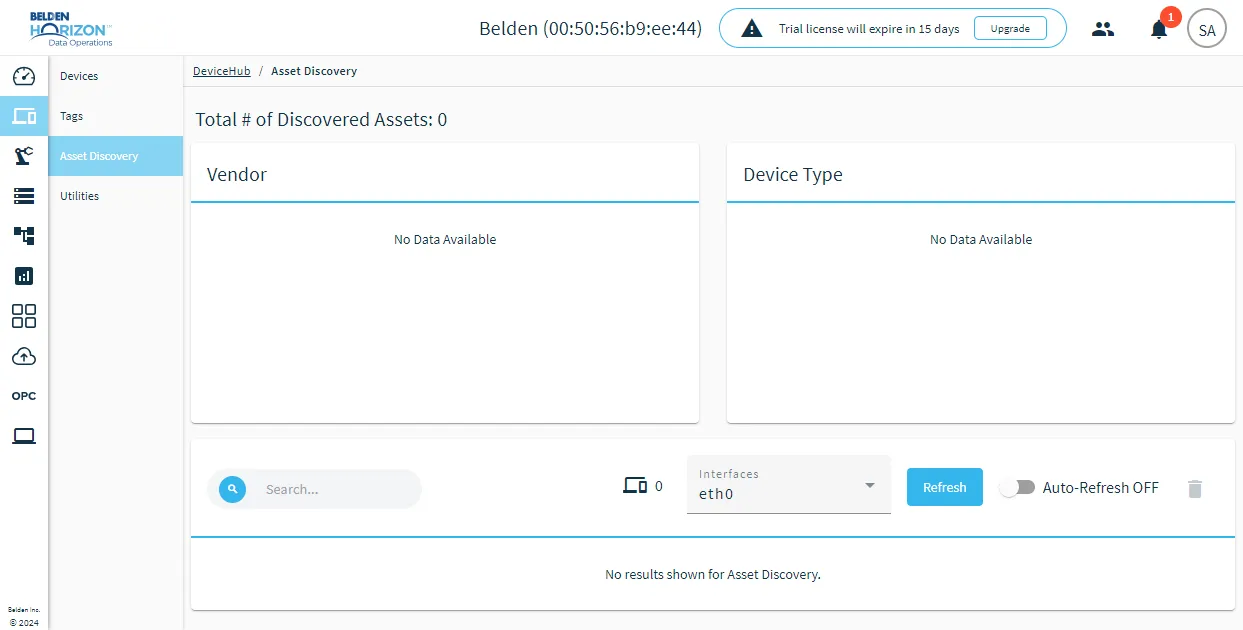Click the stacked server rows sidebar icon
This screenshot has height=630, width=1243.
24,196
